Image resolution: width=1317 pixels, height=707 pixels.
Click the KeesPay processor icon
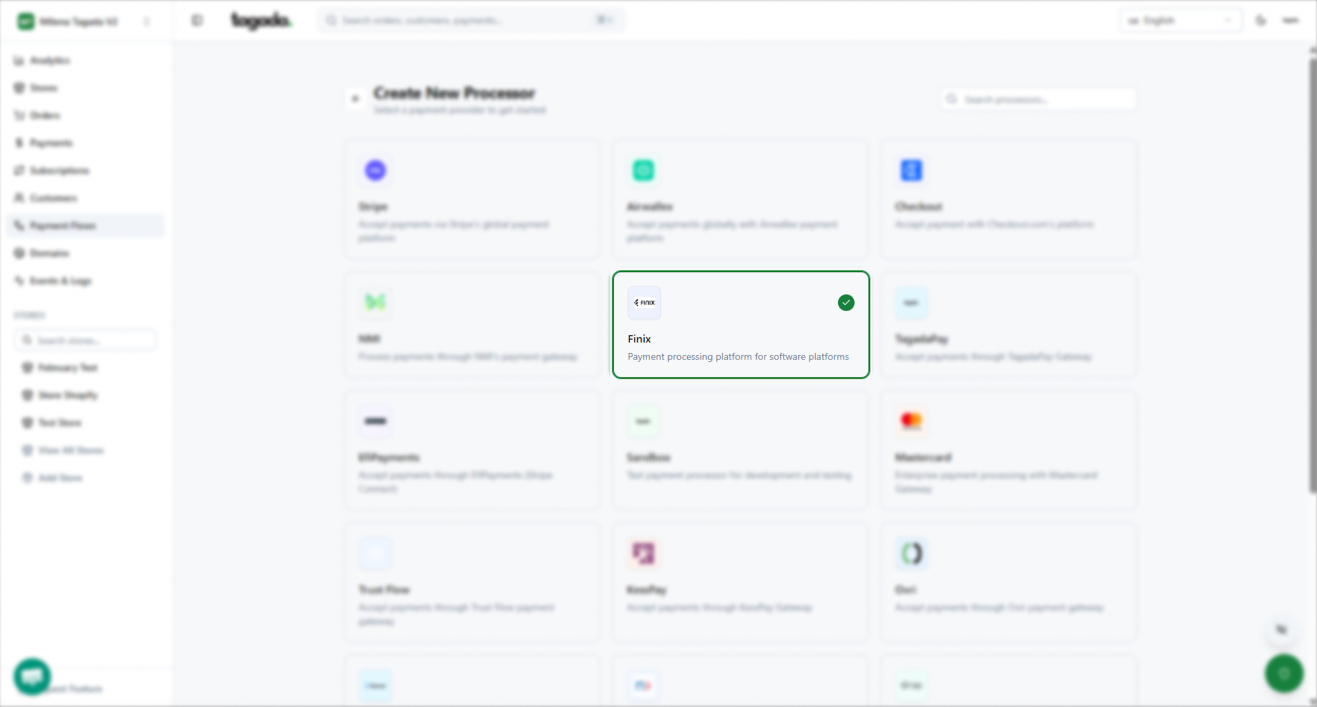pyautogui.click(x=643, y=553)
